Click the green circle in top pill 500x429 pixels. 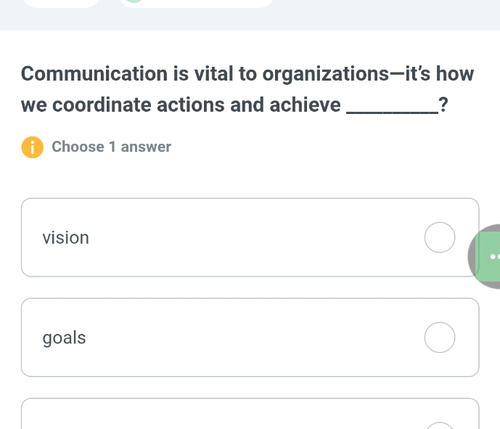coord(134,1)
